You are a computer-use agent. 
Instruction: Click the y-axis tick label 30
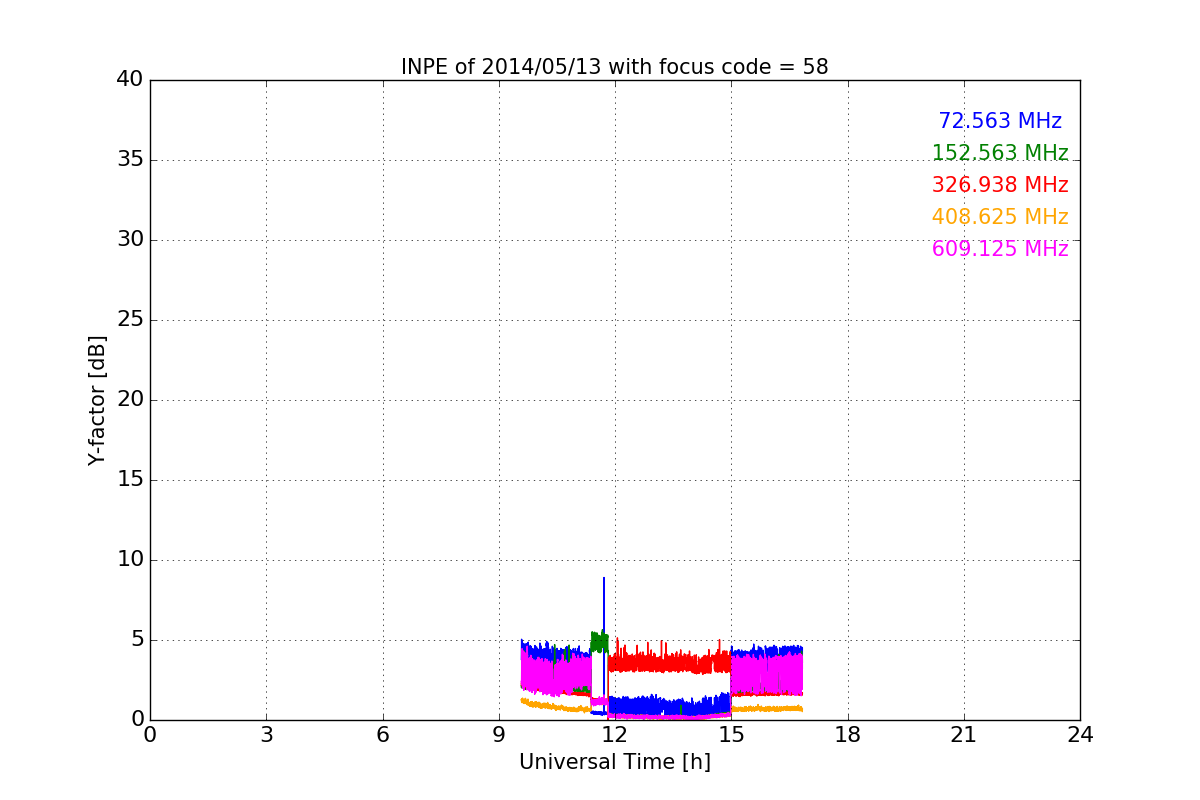(x=130, y=240)
